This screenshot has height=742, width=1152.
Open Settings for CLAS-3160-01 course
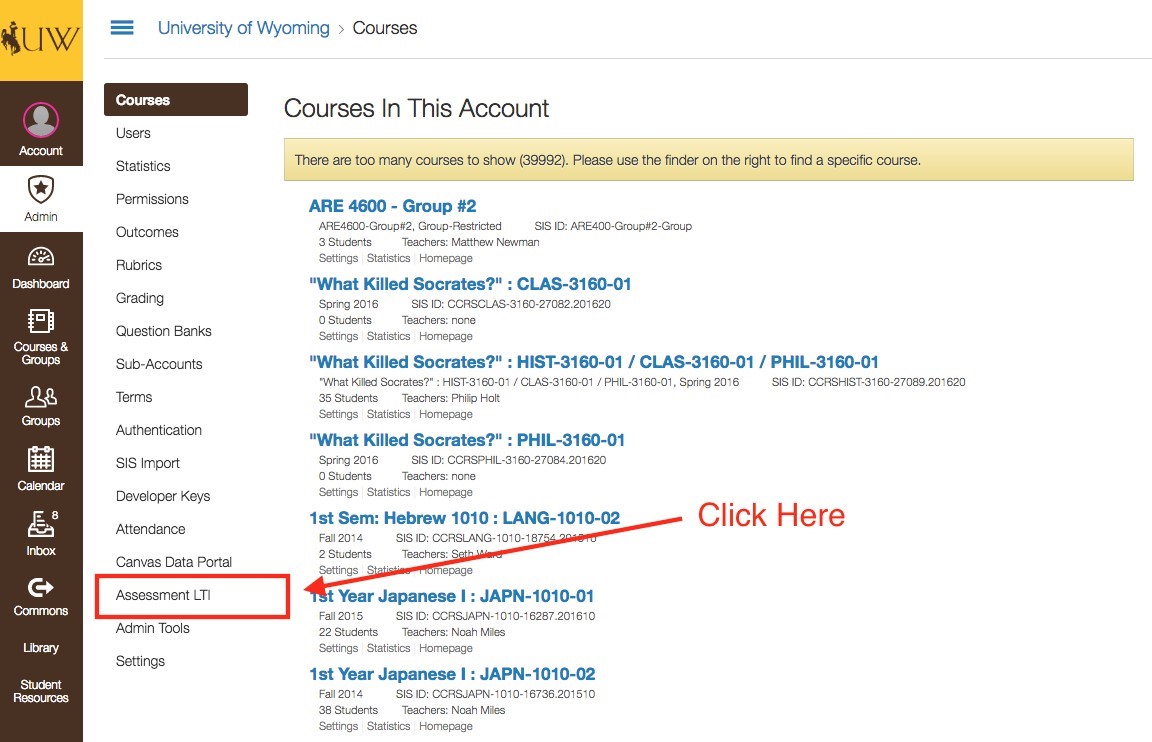point(338,336)
